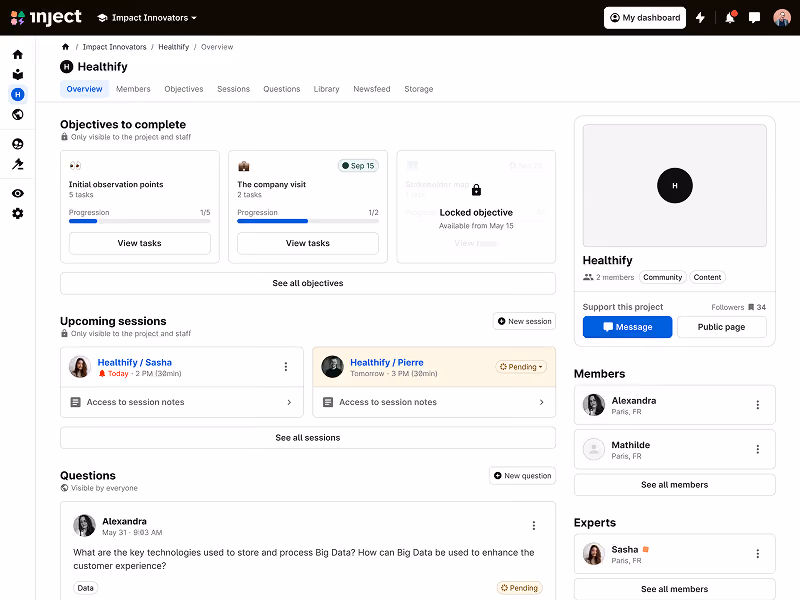This screenshot has width=800, height=600.
Task: Switch to the Sessions tab
Action: pyautogui.click(x=233, y=89)
